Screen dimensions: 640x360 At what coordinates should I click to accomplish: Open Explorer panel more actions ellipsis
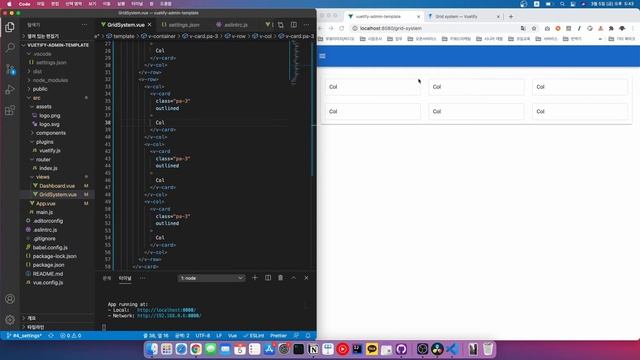click(x=84, y=25)
